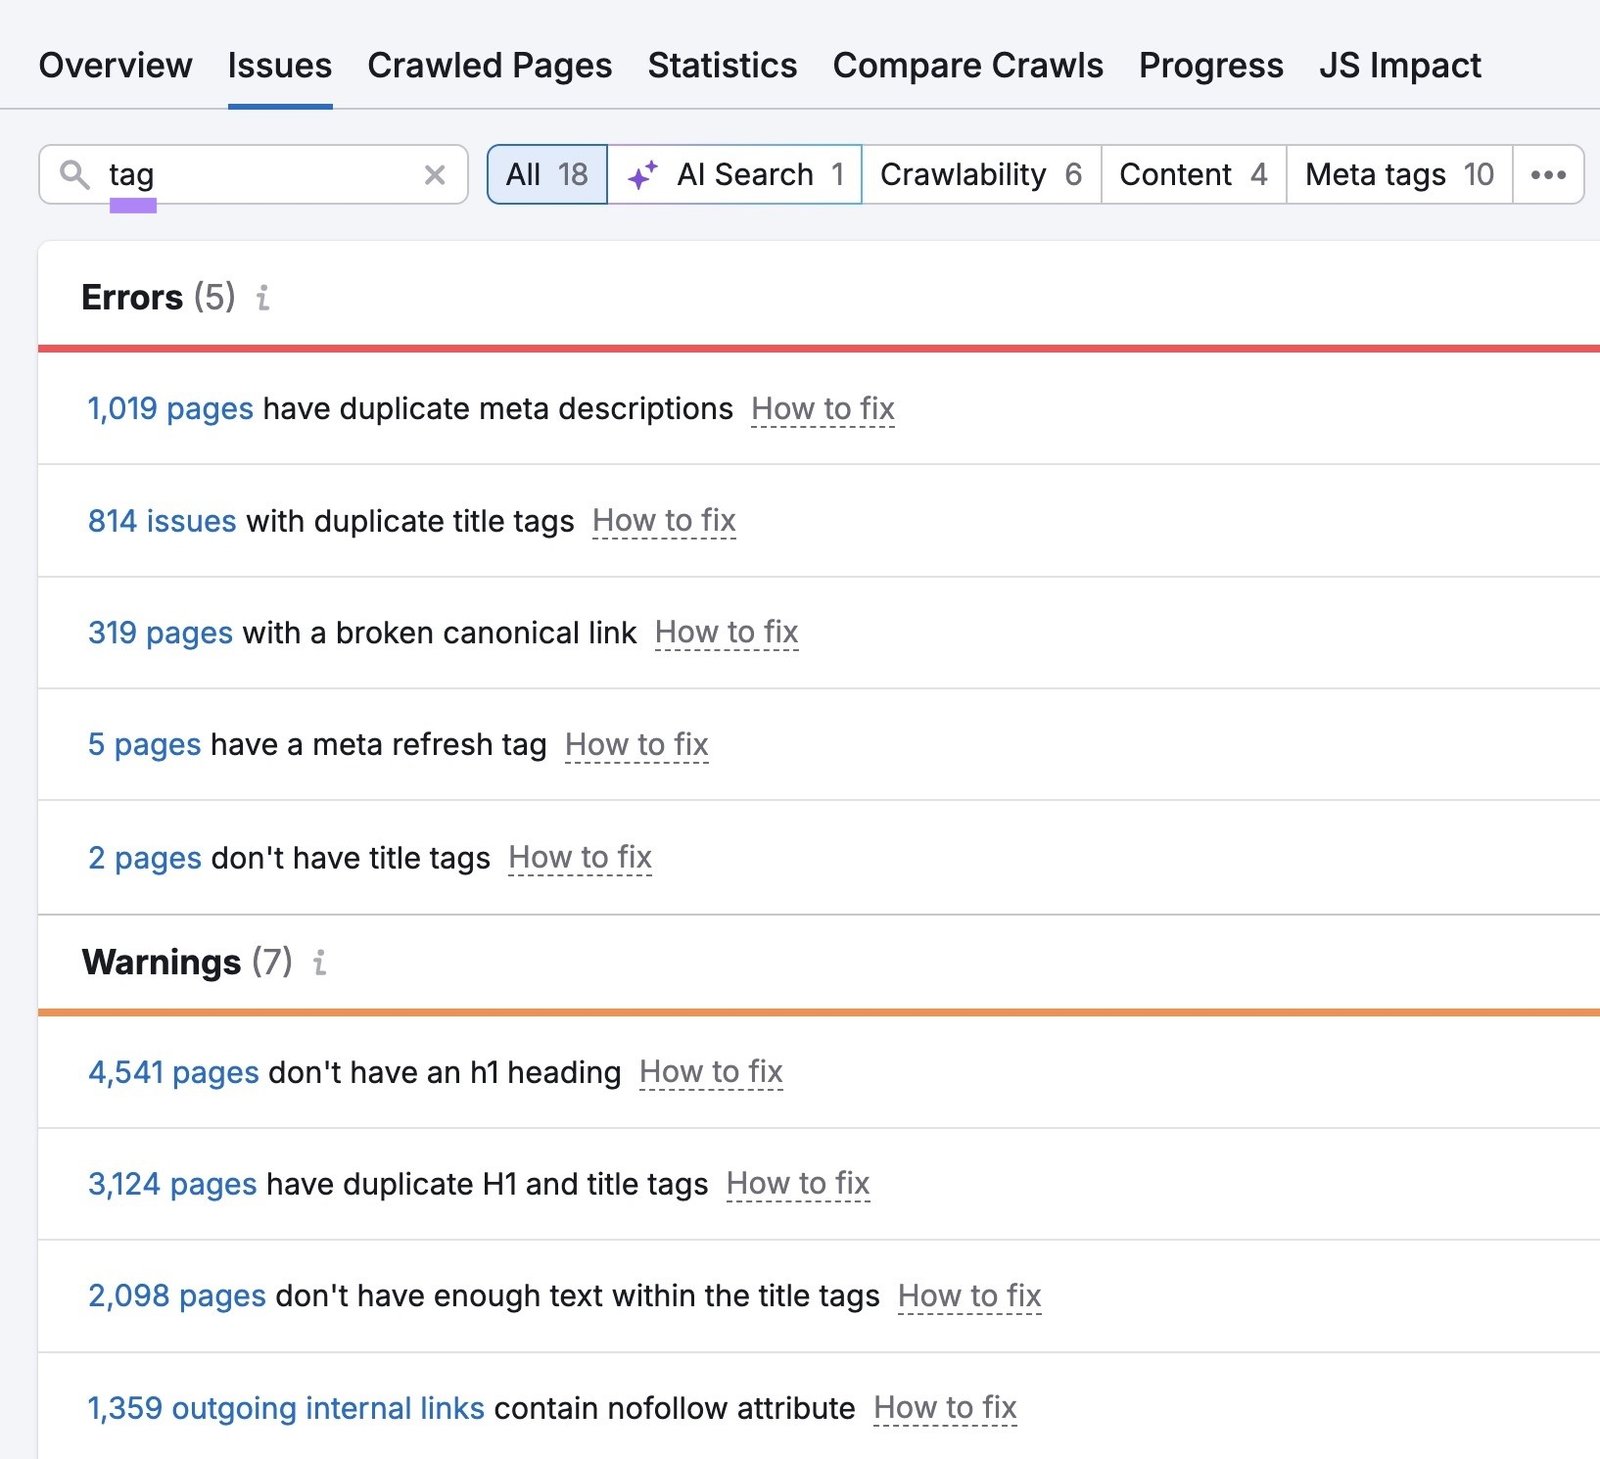This screenshot has width=1600, height=1459.
Task: Show How to fix for meta refresh tag
Action: [x=637, y=745]
